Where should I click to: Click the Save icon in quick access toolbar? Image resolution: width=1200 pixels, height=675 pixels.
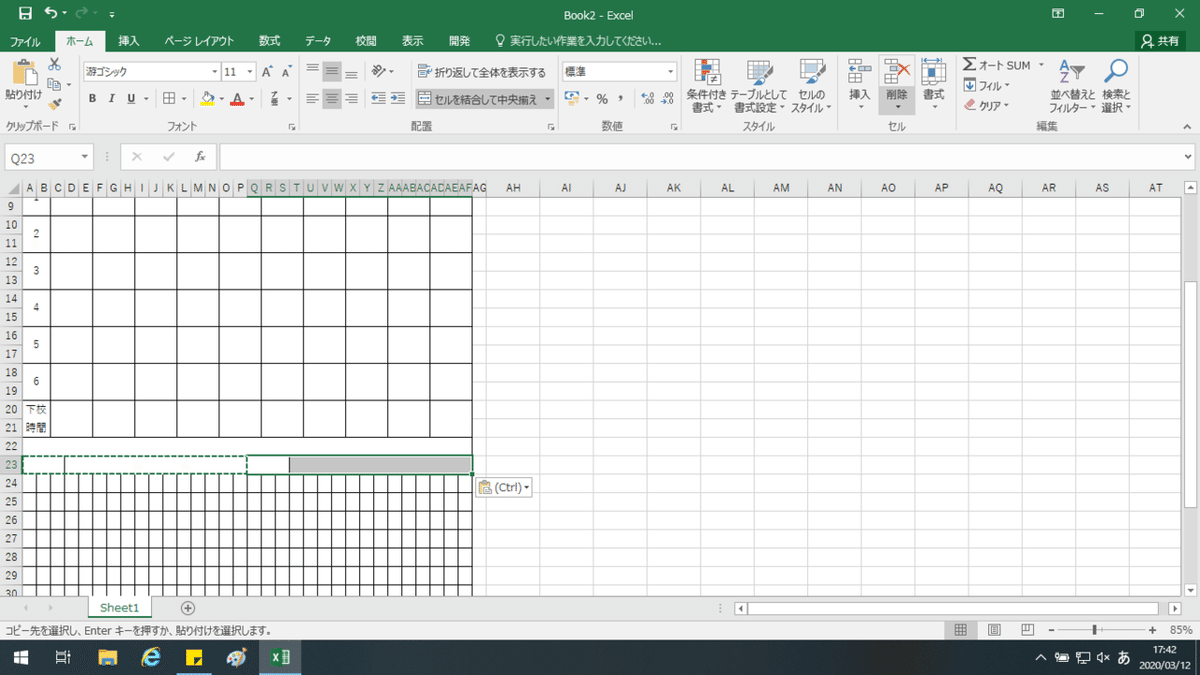click(x=24, y=14)
